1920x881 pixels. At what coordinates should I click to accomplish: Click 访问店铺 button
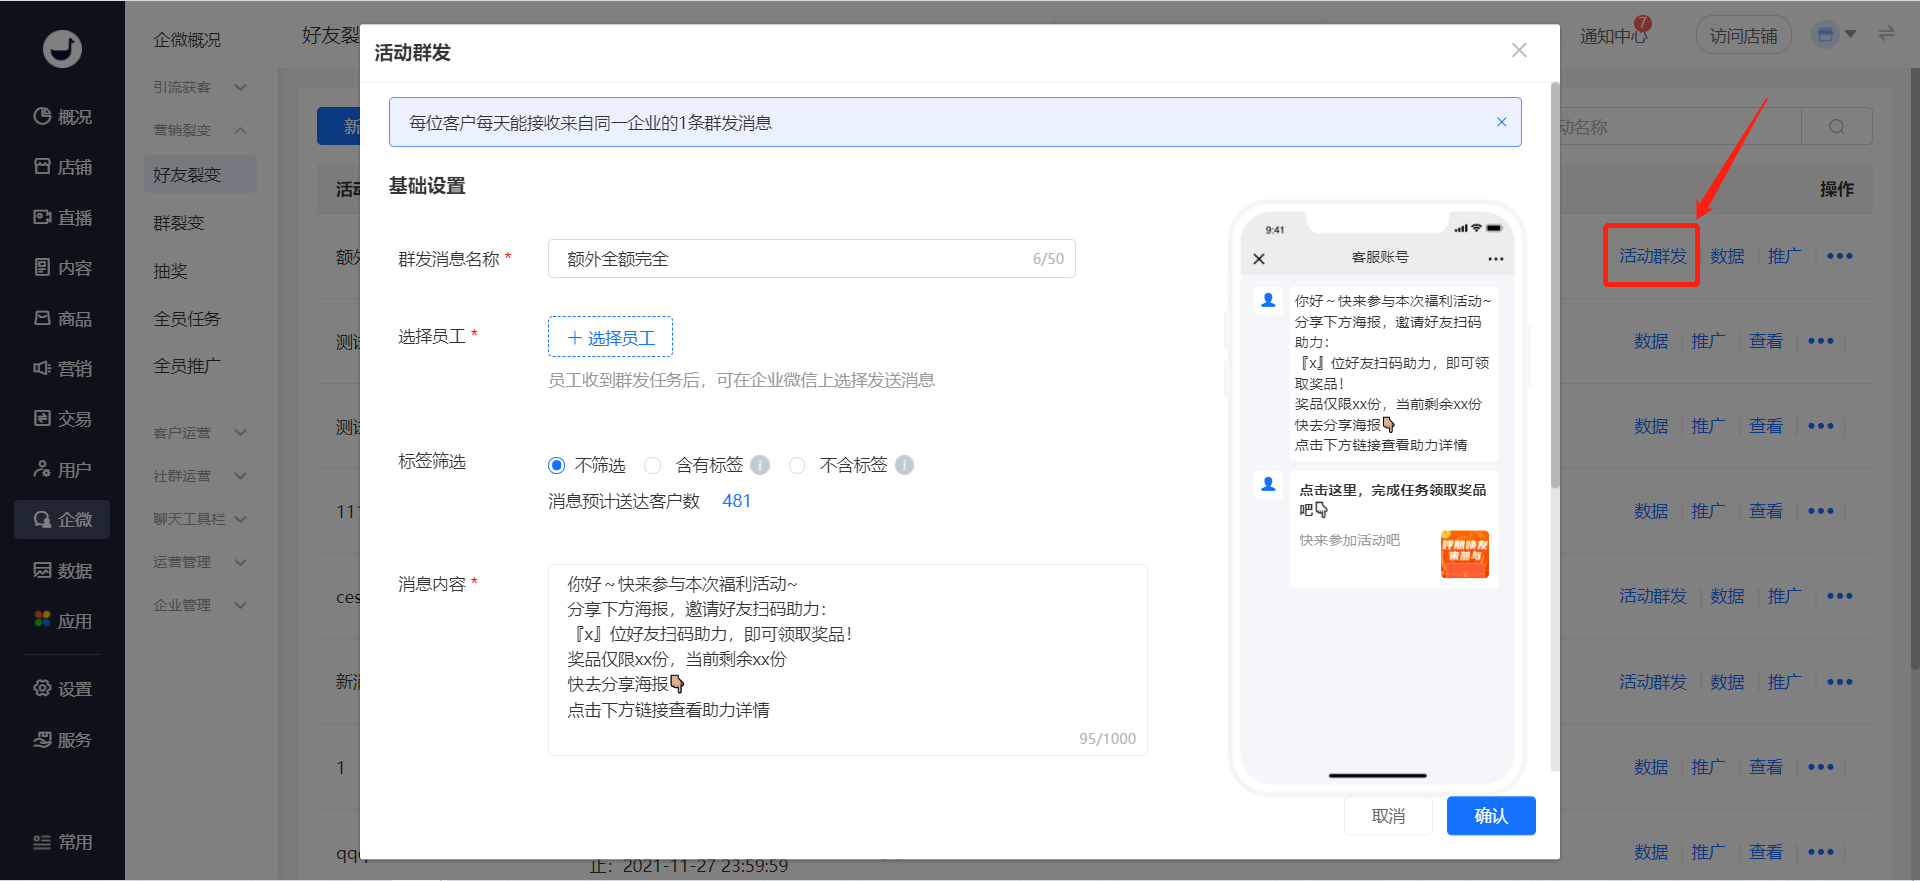click(1743, 36)
